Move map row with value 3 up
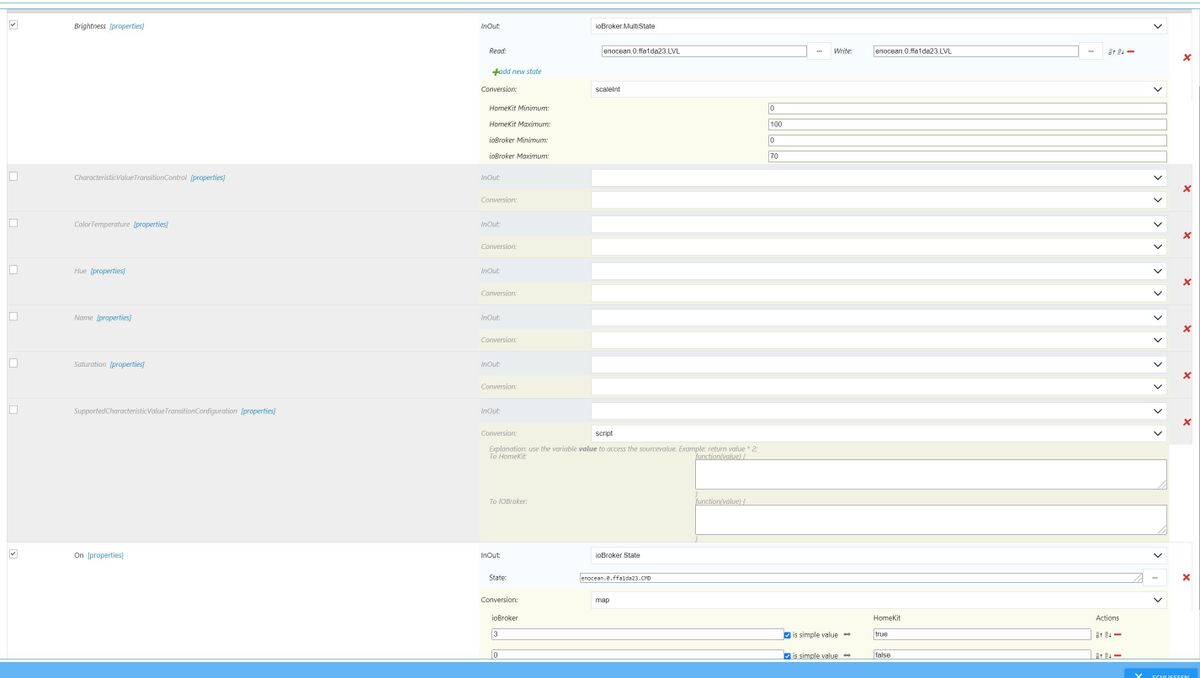 click(1099, 634)
